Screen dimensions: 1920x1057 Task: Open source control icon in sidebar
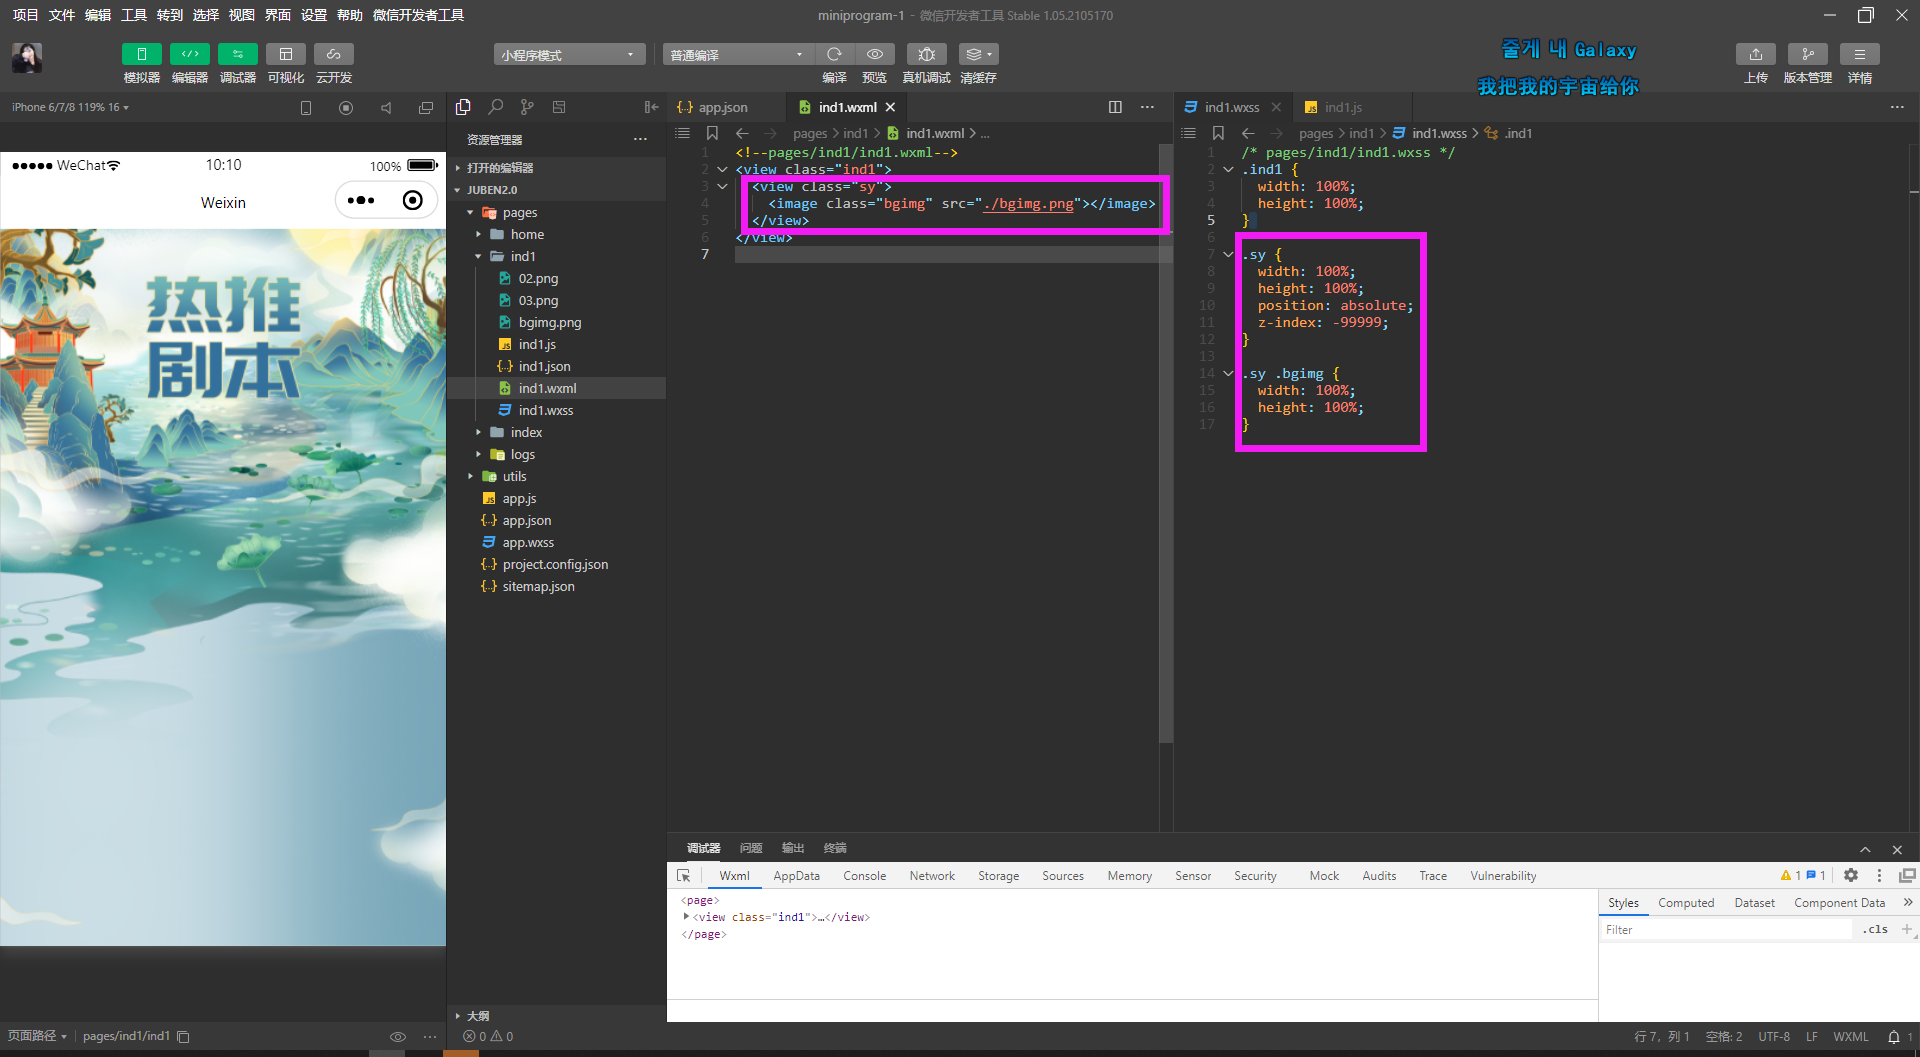coord(527,107)
